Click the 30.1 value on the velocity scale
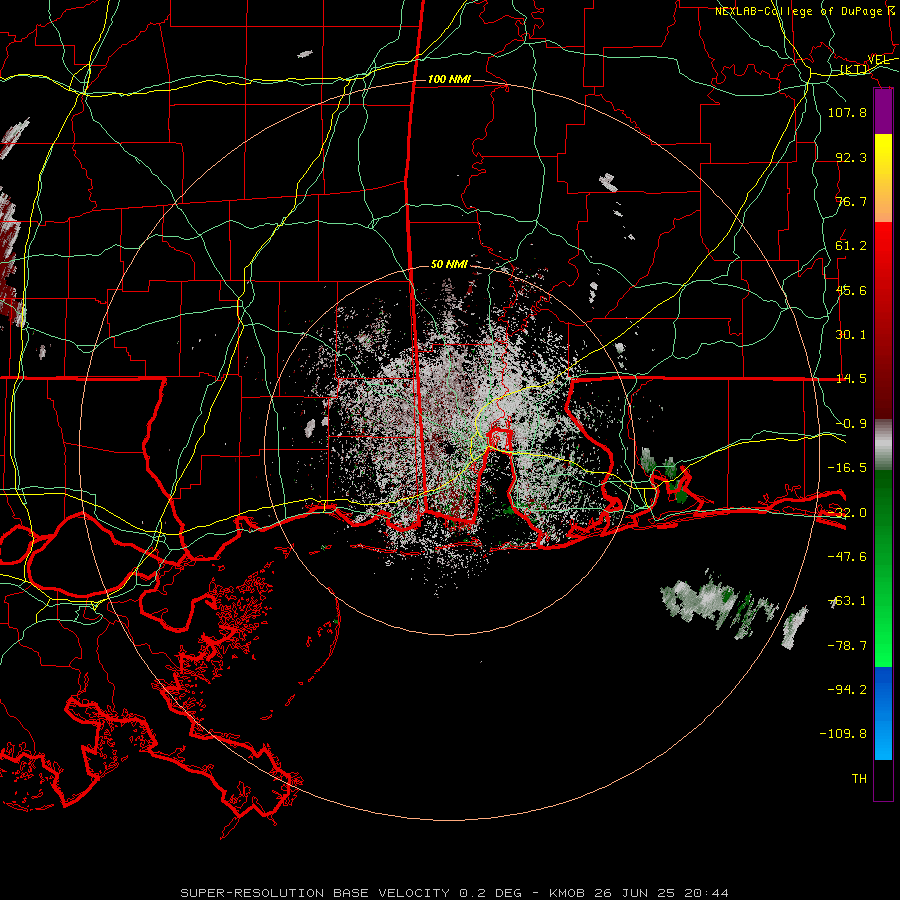900x900 pixels. (x=851, y=335)
